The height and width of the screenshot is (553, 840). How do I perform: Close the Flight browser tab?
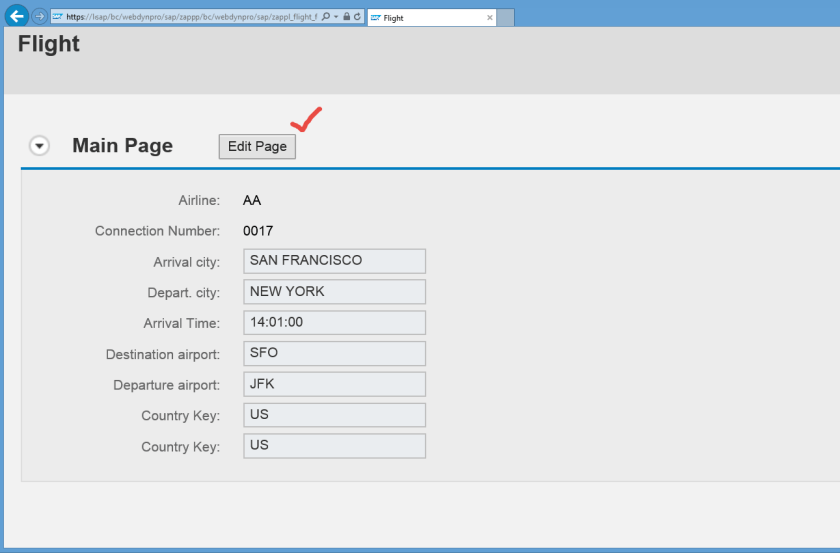[489, 18]
